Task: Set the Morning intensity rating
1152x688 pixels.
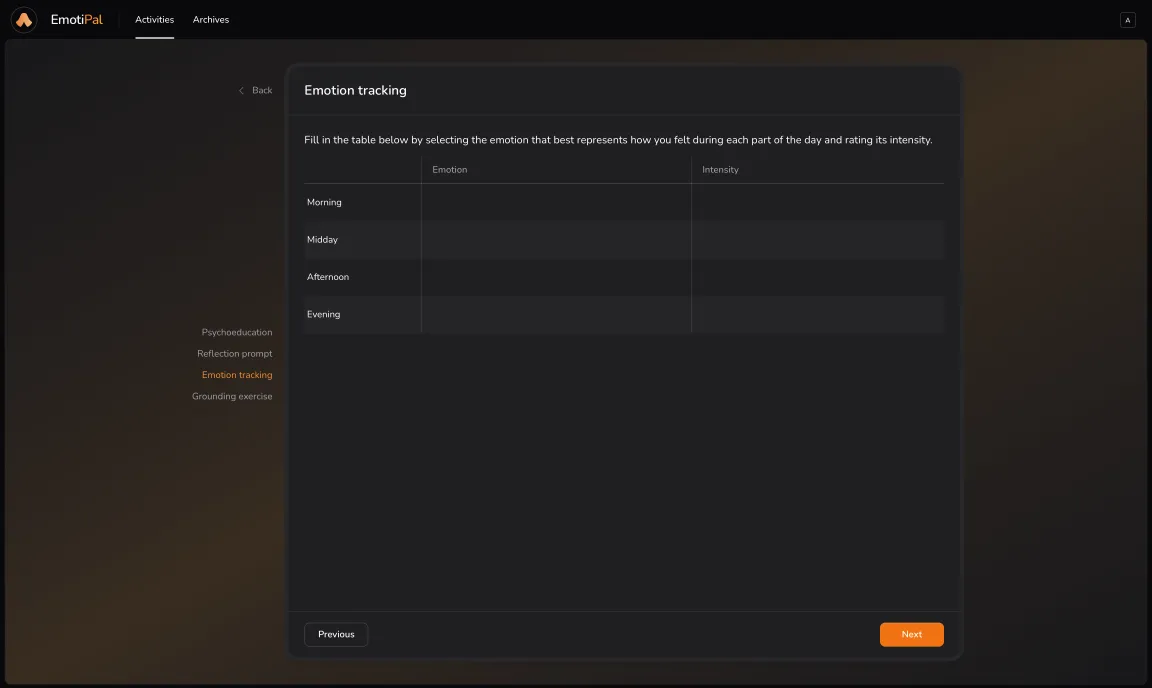Action: point(818,202)
